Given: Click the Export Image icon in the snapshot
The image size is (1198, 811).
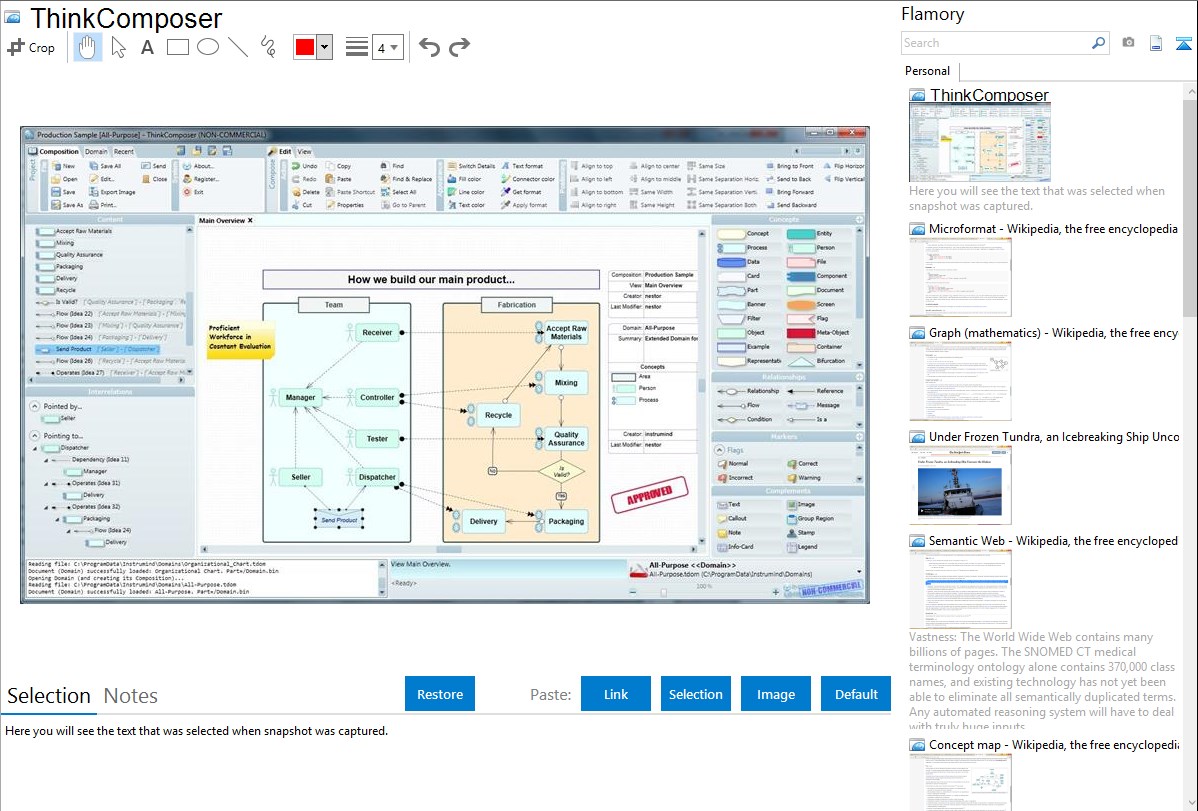Looking at the screenshot, I should pyautogui.click(x=94, y=192).
